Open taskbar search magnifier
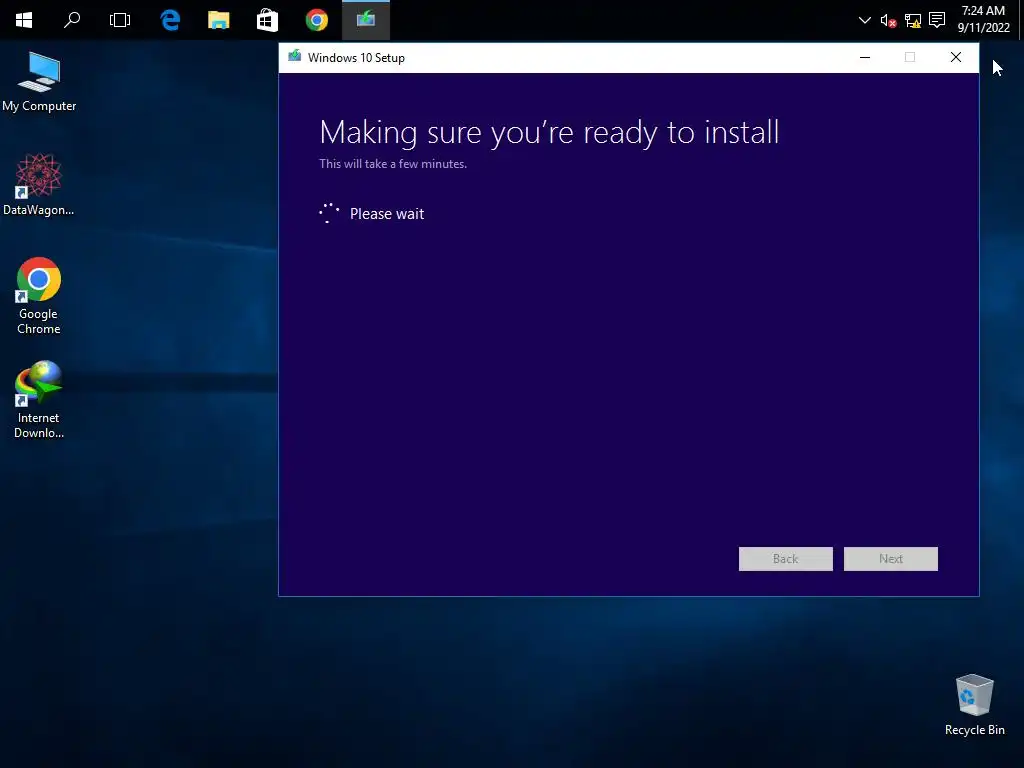Image resolution: width=1024 pixels, height=768 pixels. point(72,20)
